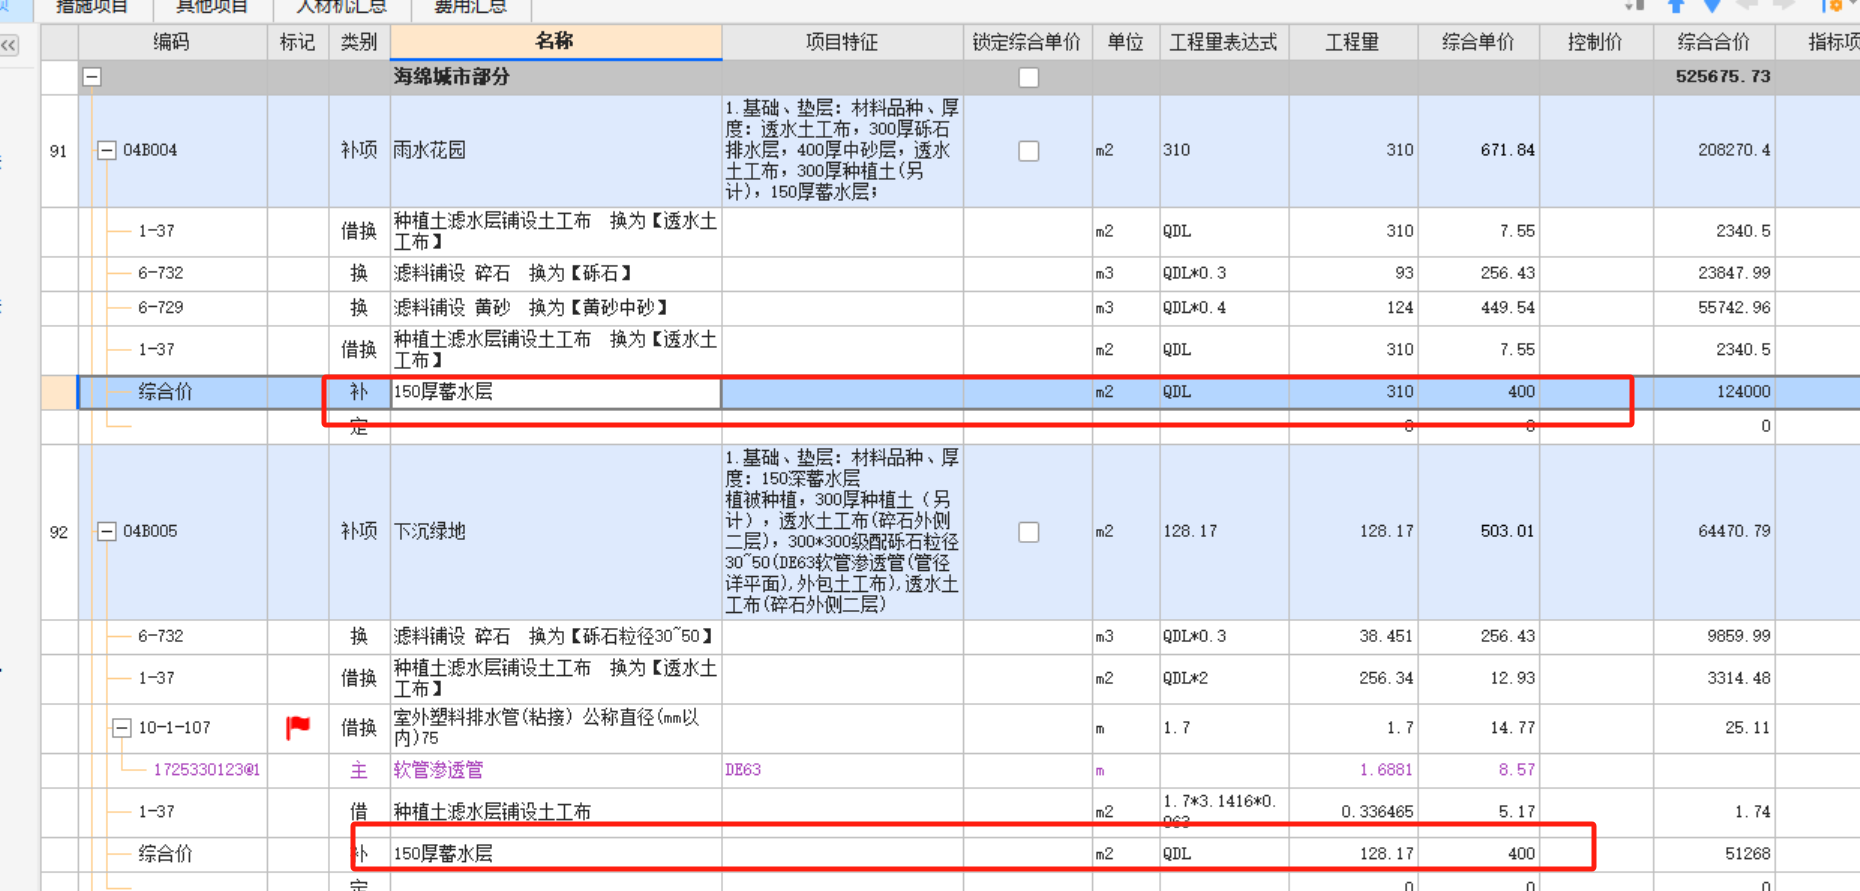The image size is (1860, 891).
Task: Collapse the left panel with double-chevron button
Action: click(9, 45)
